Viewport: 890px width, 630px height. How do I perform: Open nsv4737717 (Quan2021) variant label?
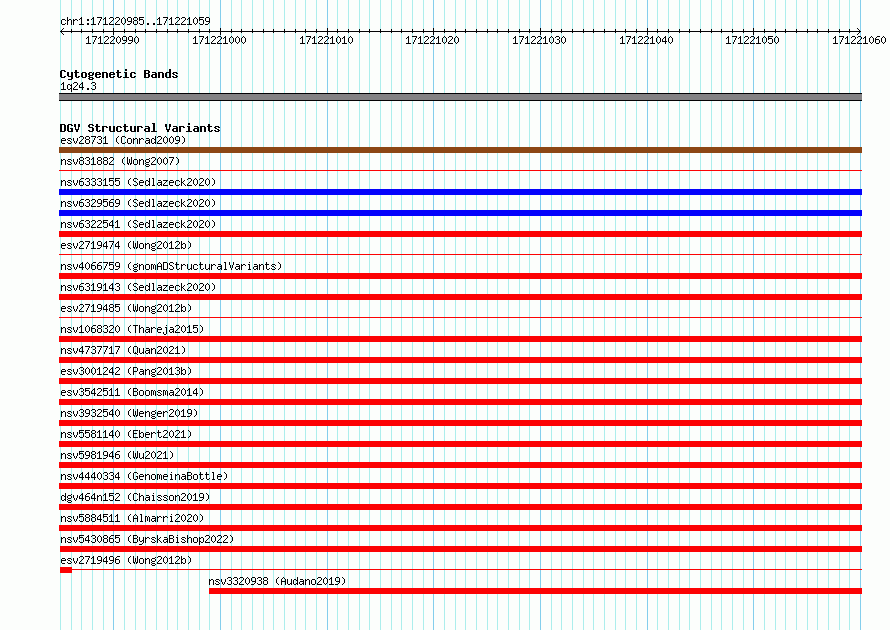click(123, 350)
